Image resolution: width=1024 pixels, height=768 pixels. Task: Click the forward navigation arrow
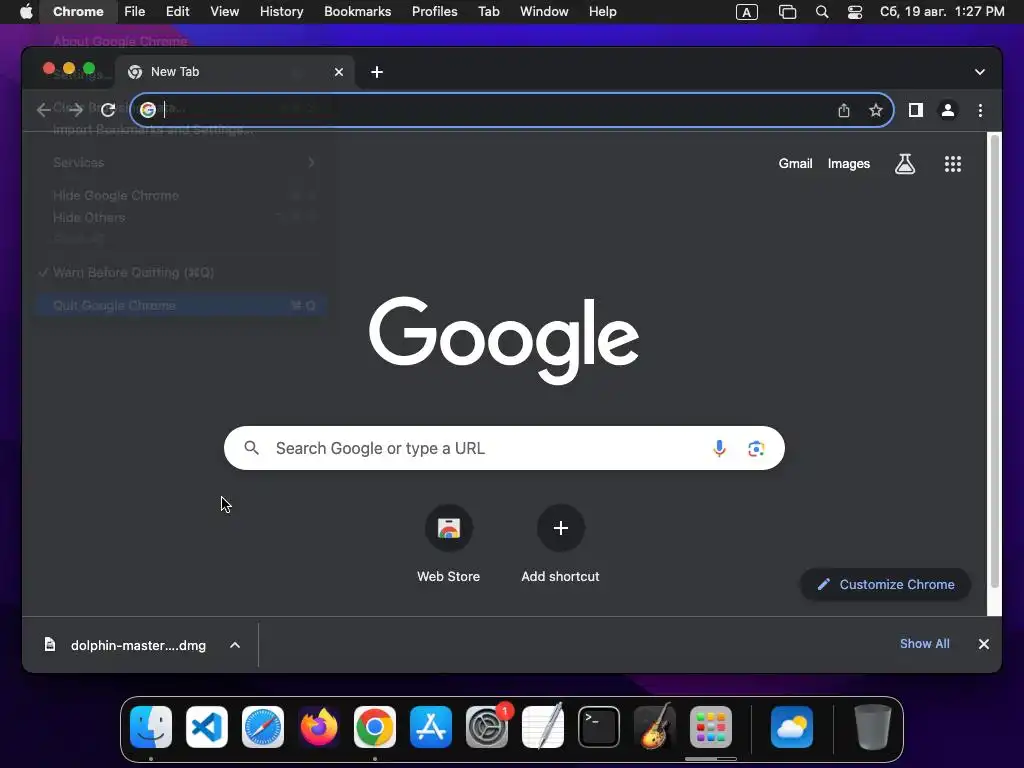[76, 110]
